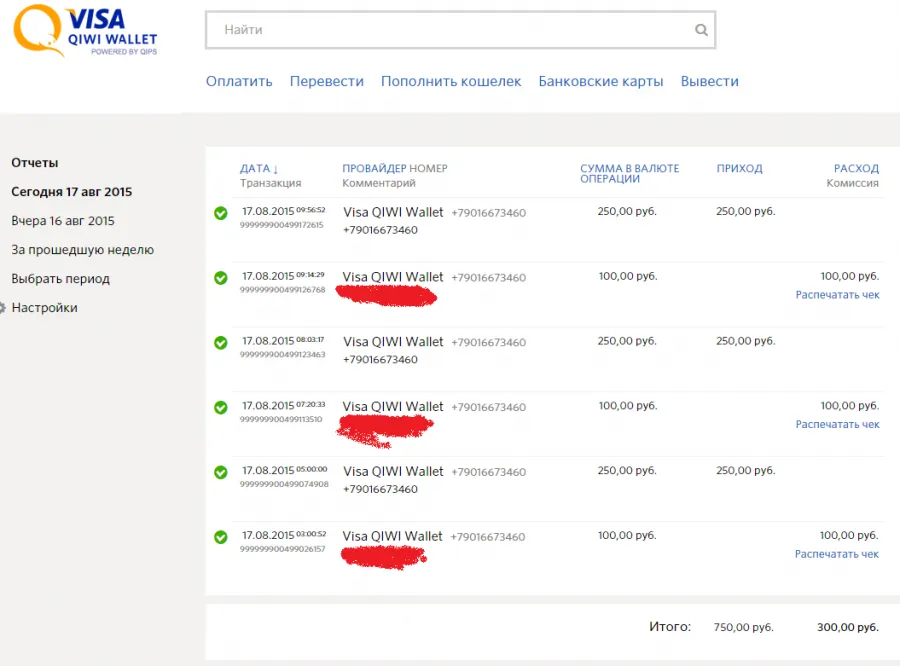Click the Итого expense total 300,00 руб.
This screenshot has width=900, height=666.
pos(848,628)
